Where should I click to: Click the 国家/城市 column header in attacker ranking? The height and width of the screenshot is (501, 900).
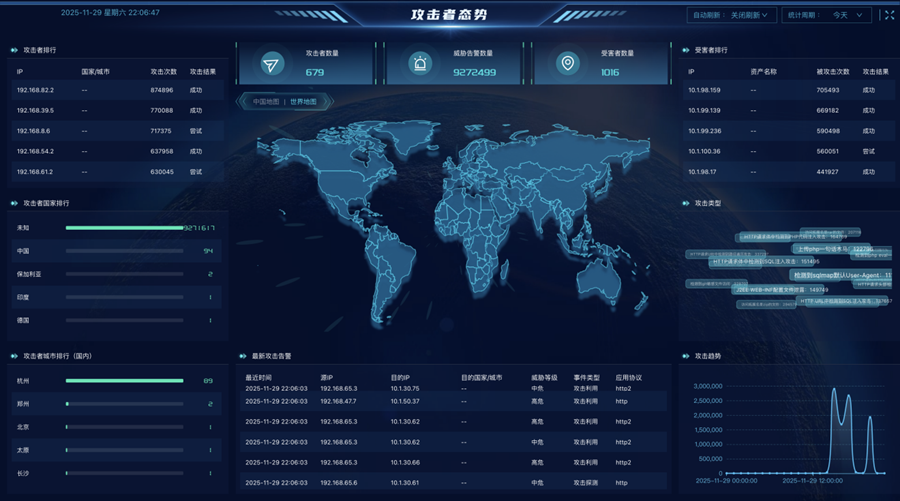tap(95, 72)
